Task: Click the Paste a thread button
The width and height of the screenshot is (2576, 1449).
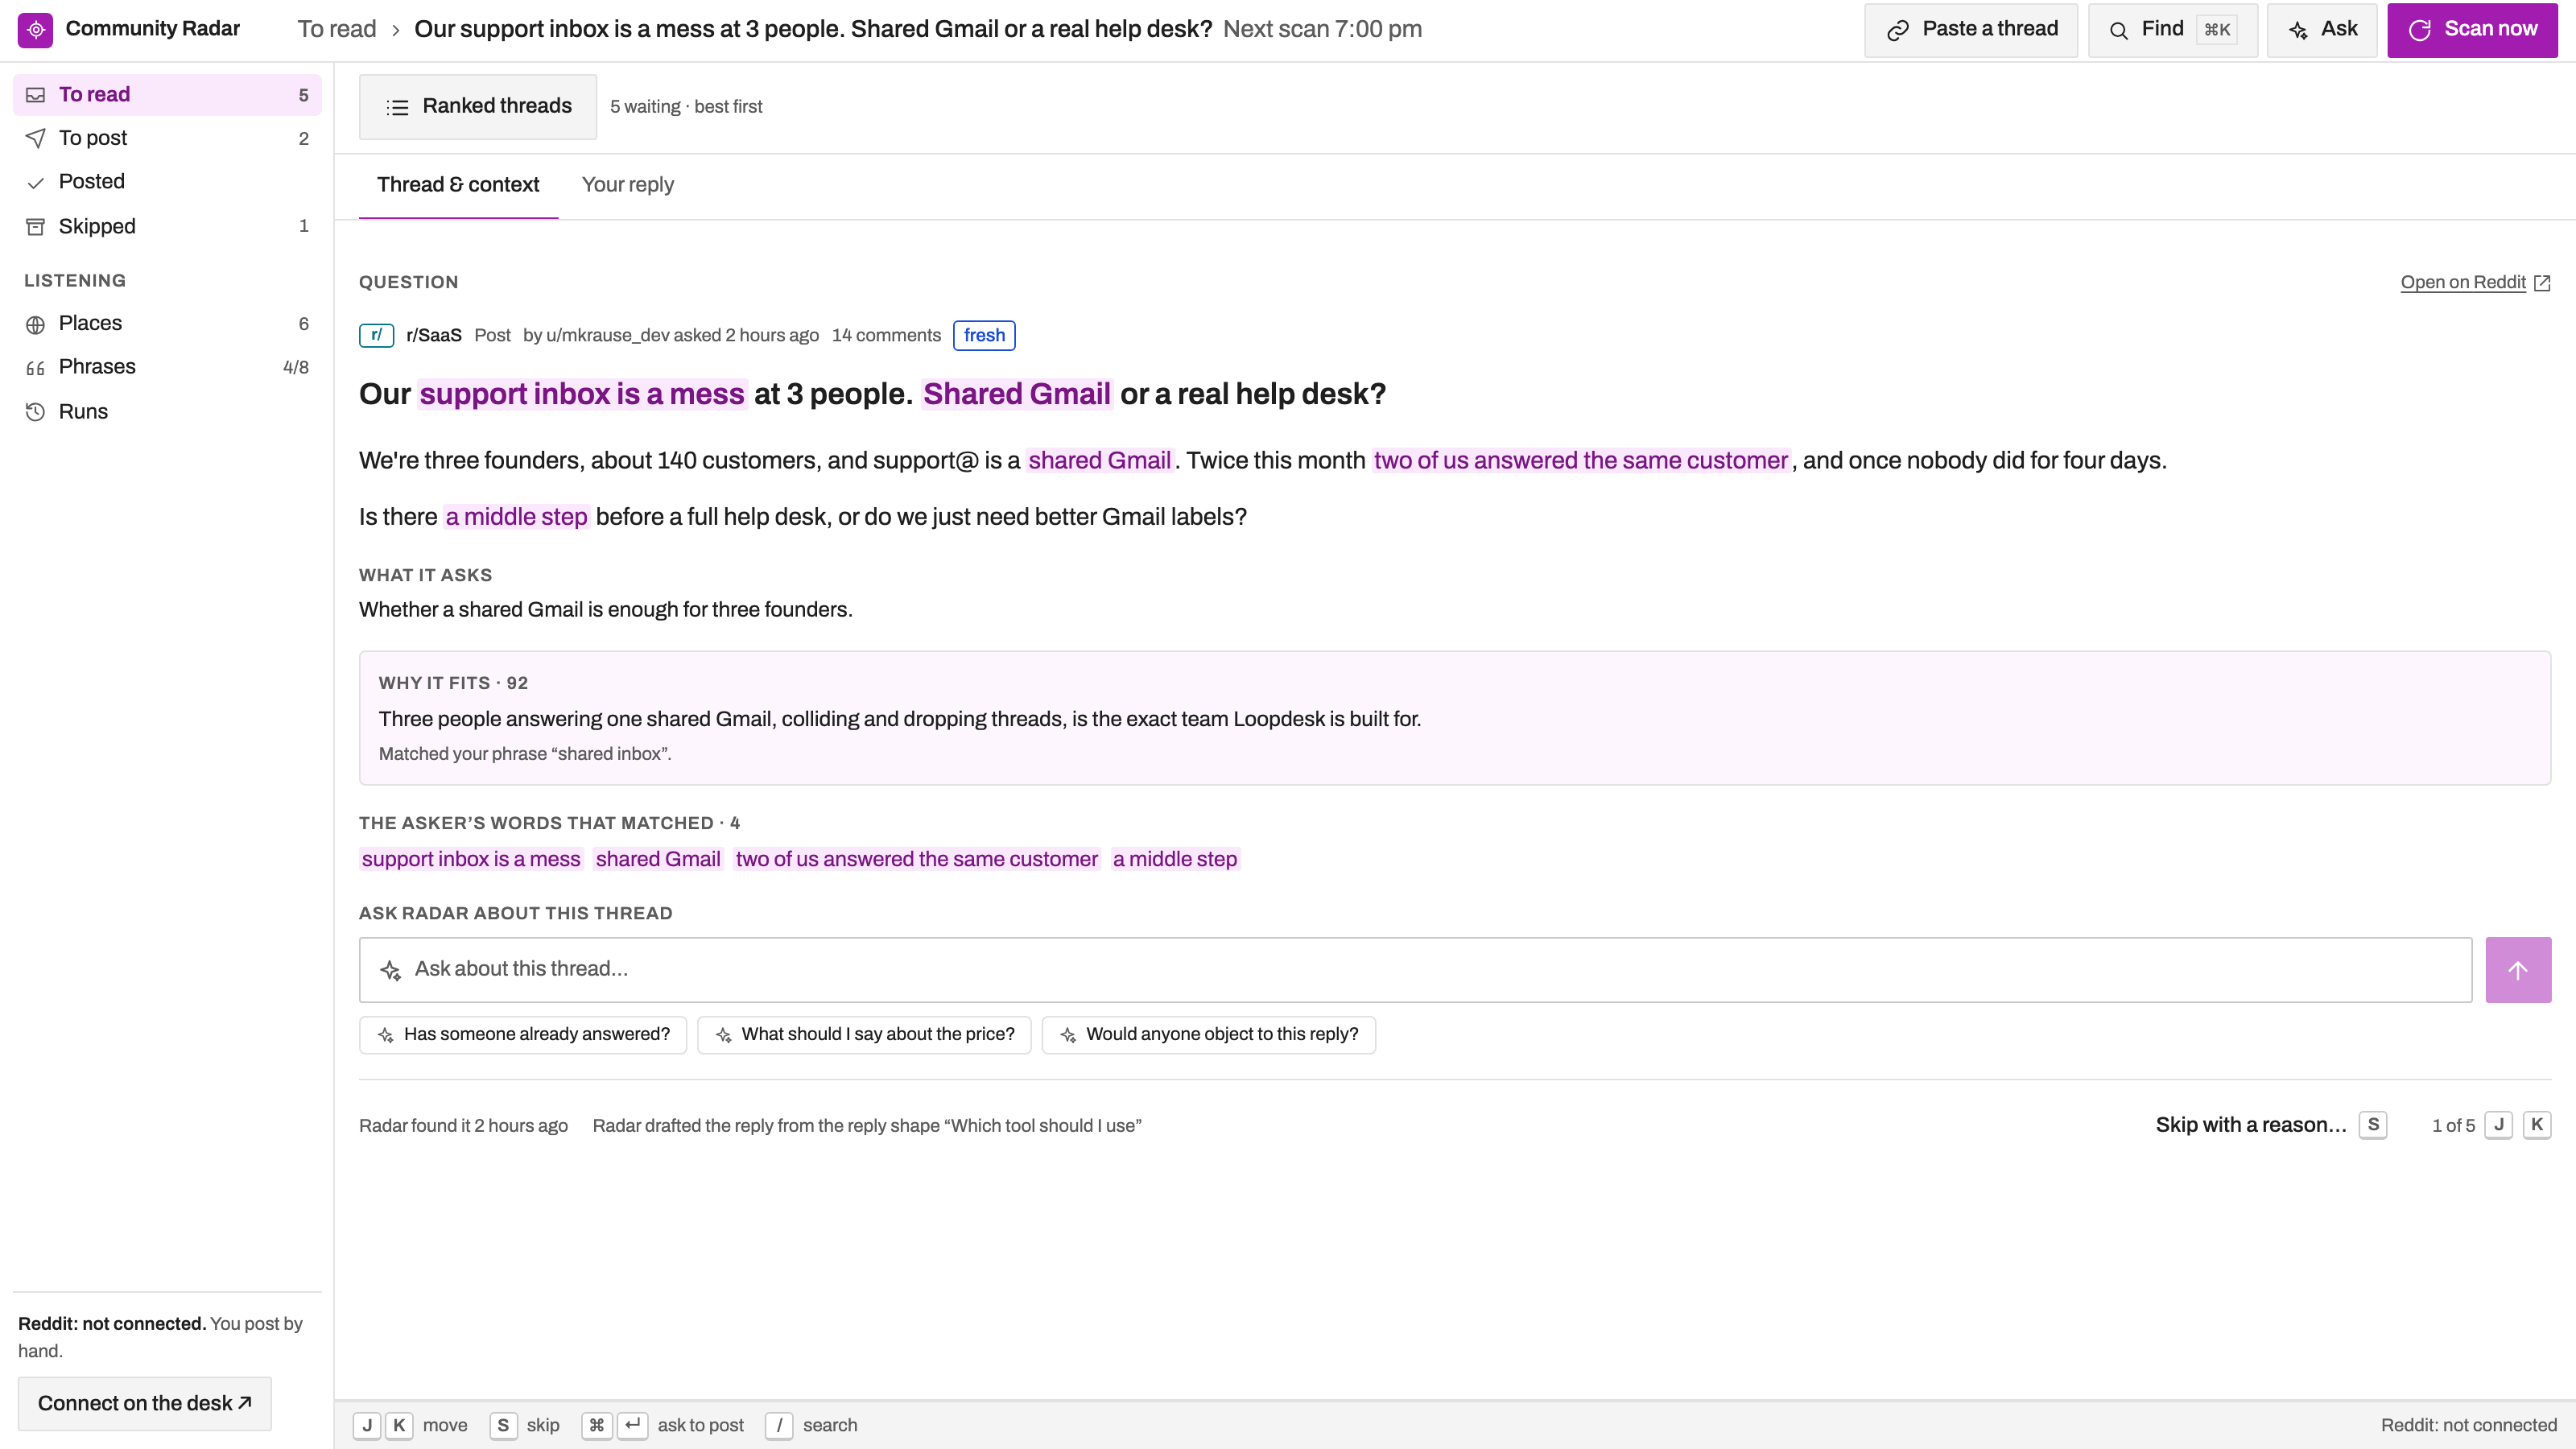Action: tap(1970, 30)
